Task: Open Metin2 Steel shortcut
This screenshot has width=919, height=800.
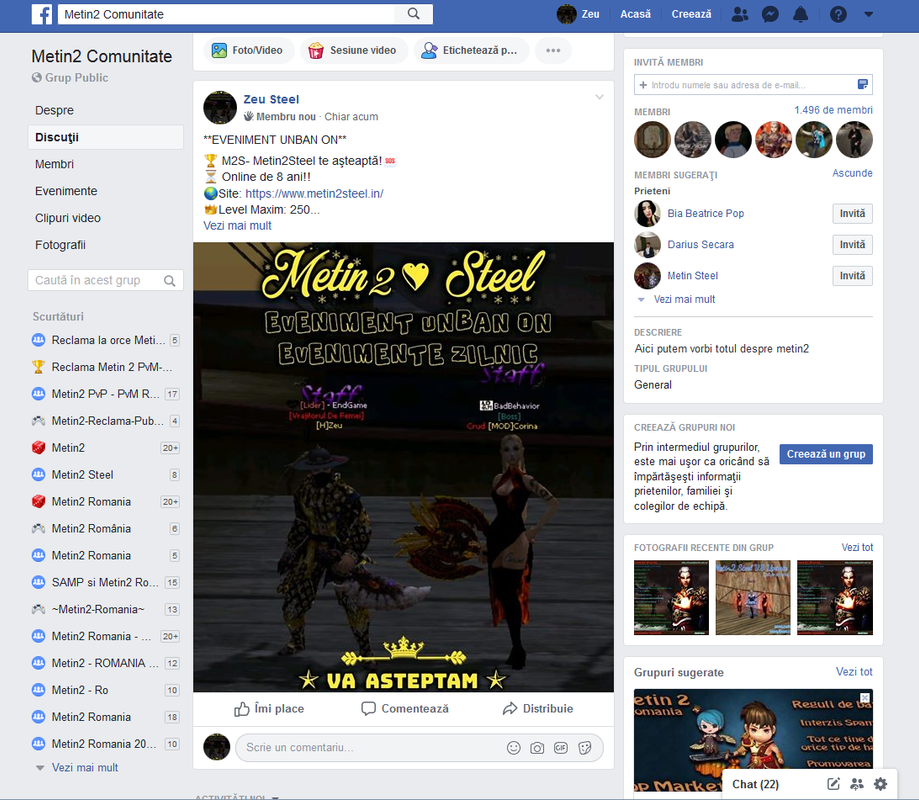Action: (105, 475)
